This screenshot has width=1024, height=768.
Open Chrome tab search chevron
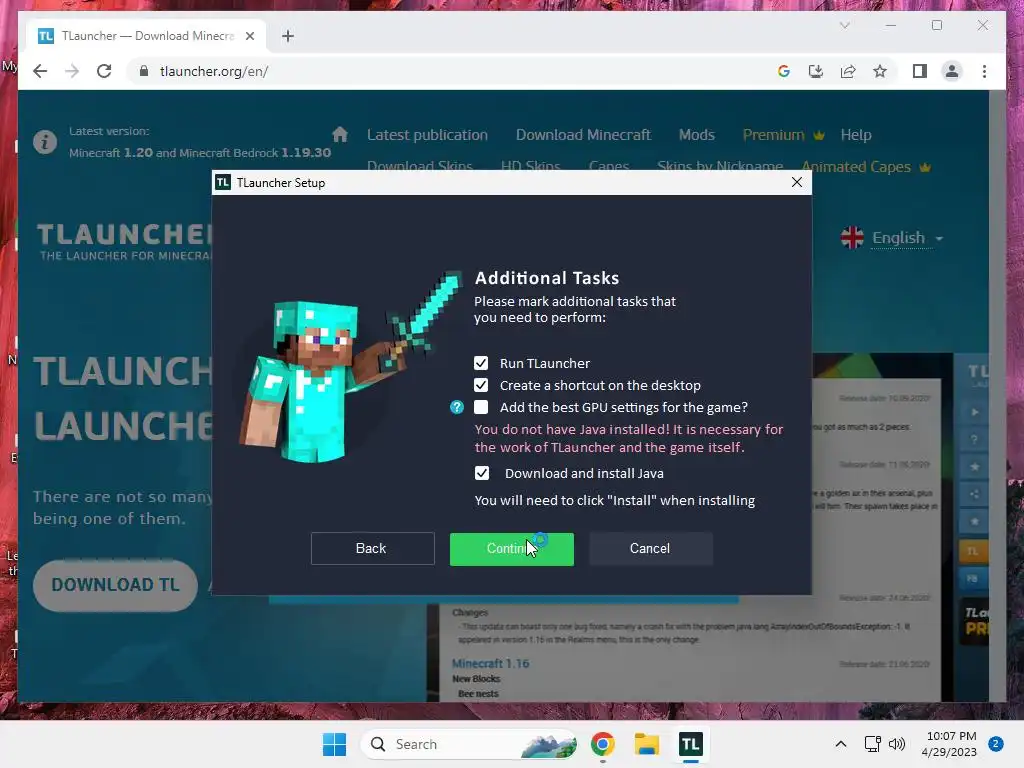pos(844,25)
